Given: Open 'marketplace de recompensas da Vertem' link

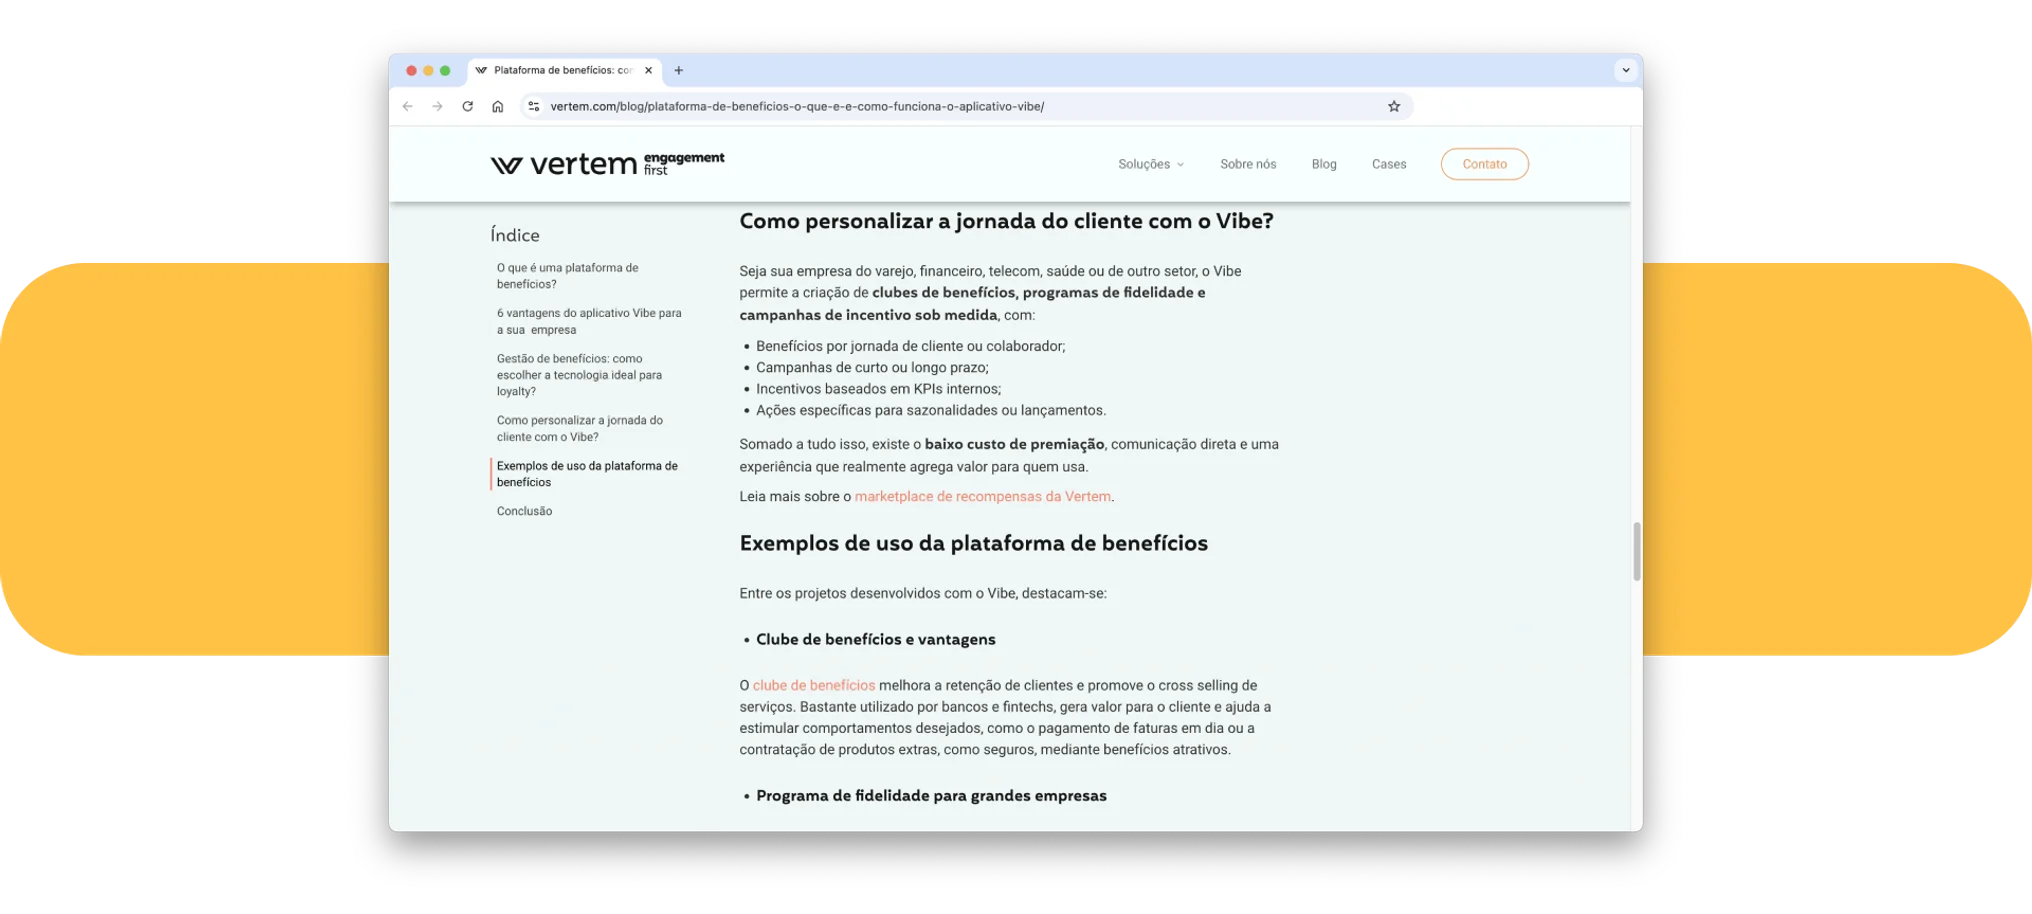Looking at the screenshot, I should 982,497.
